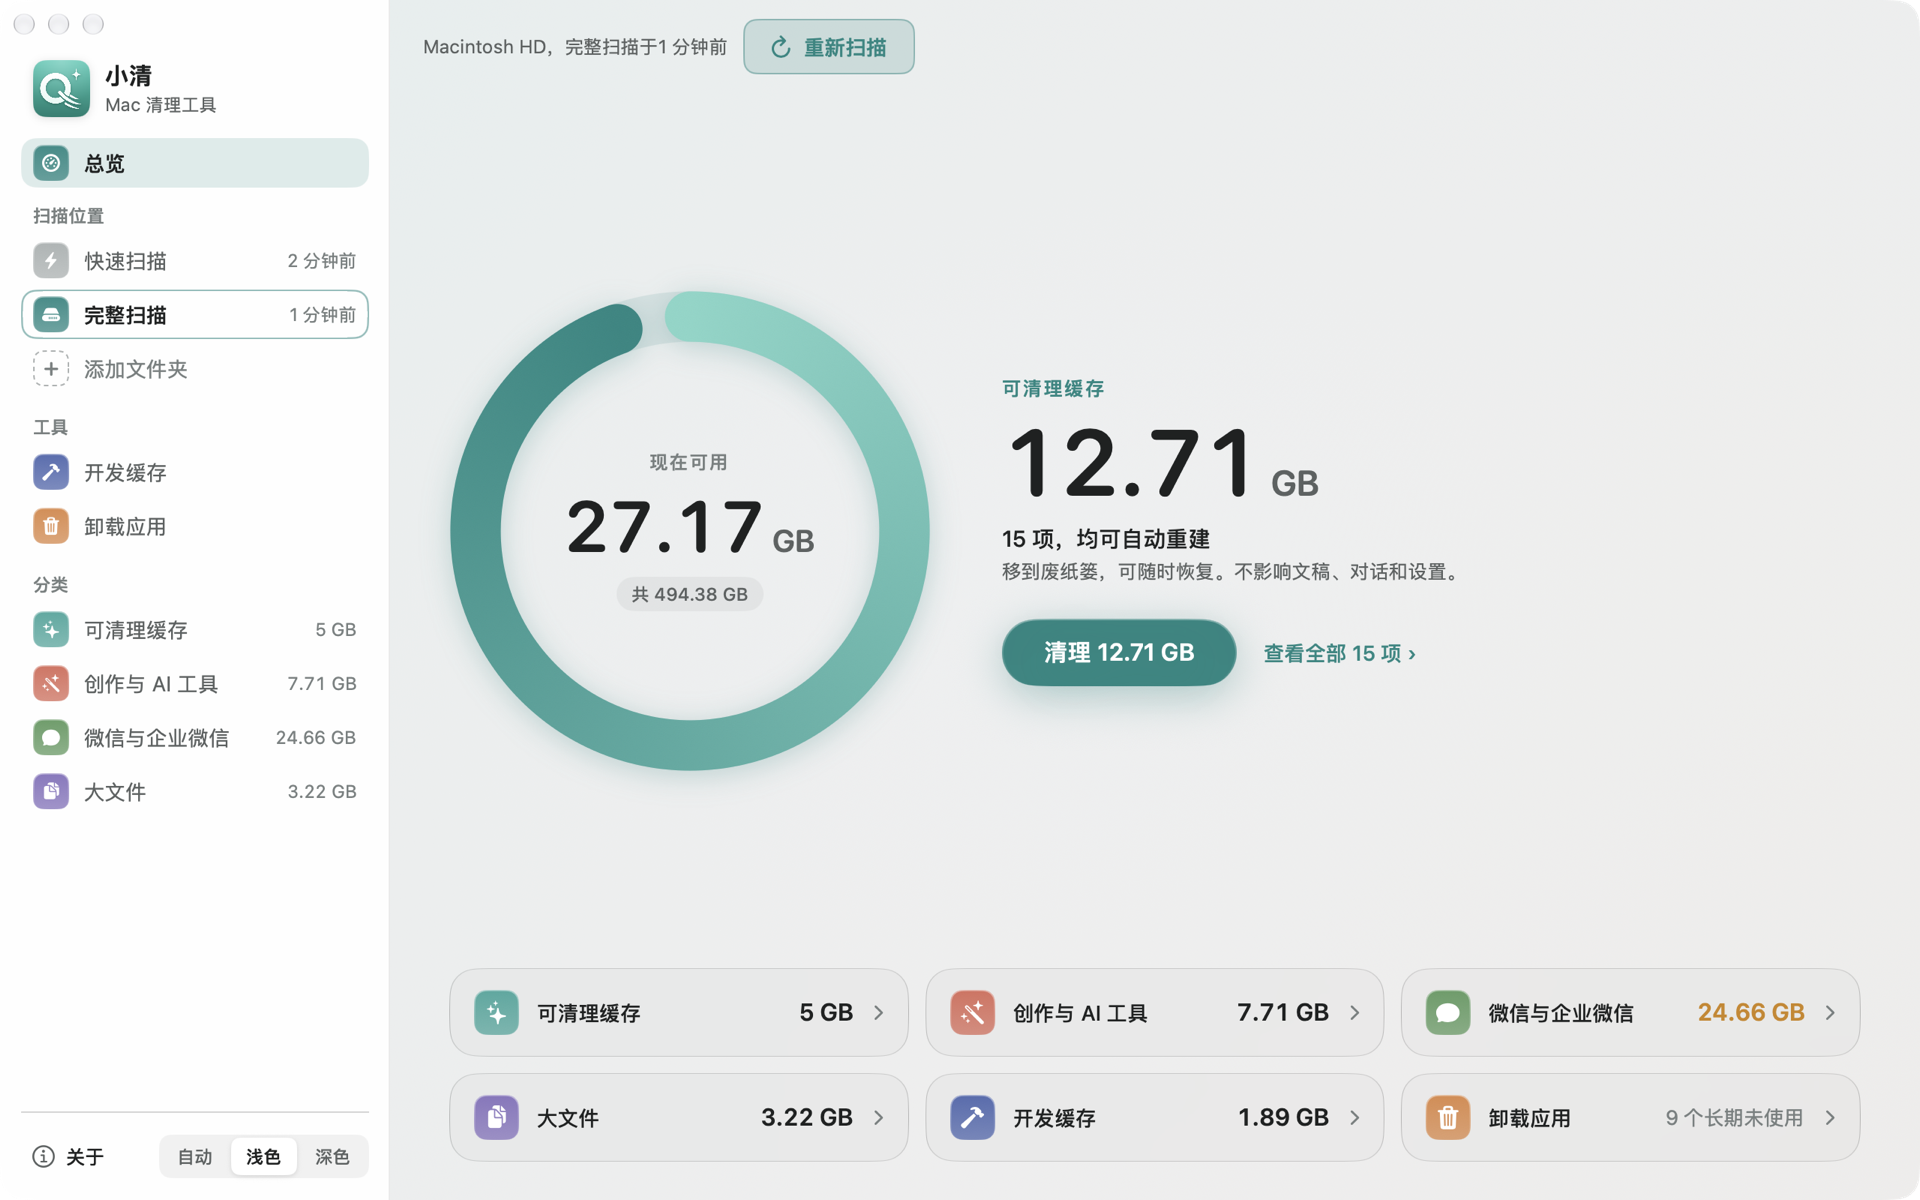Click the 快速扫描 lightning icon

pyautogui.click(x=51, y=261)
